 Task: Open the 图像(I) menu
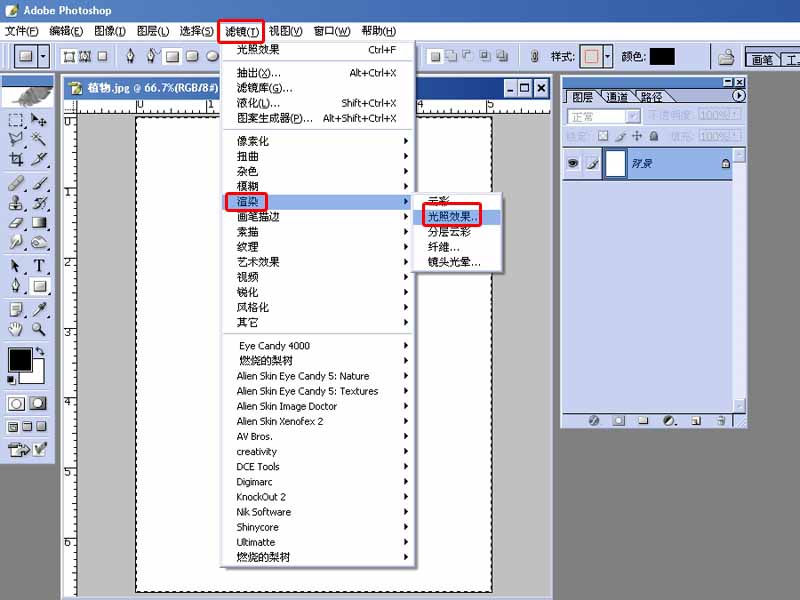pos(109,31)
